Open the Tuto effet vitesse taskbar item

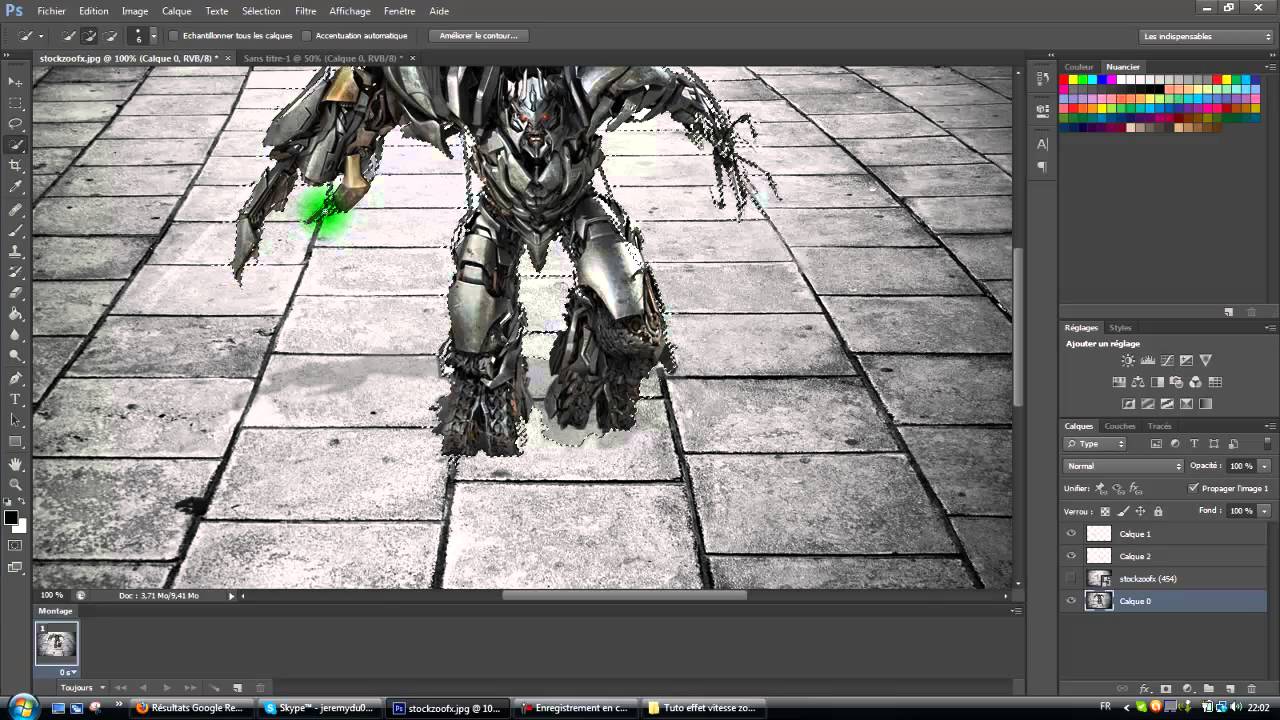(x=705, y=708)
